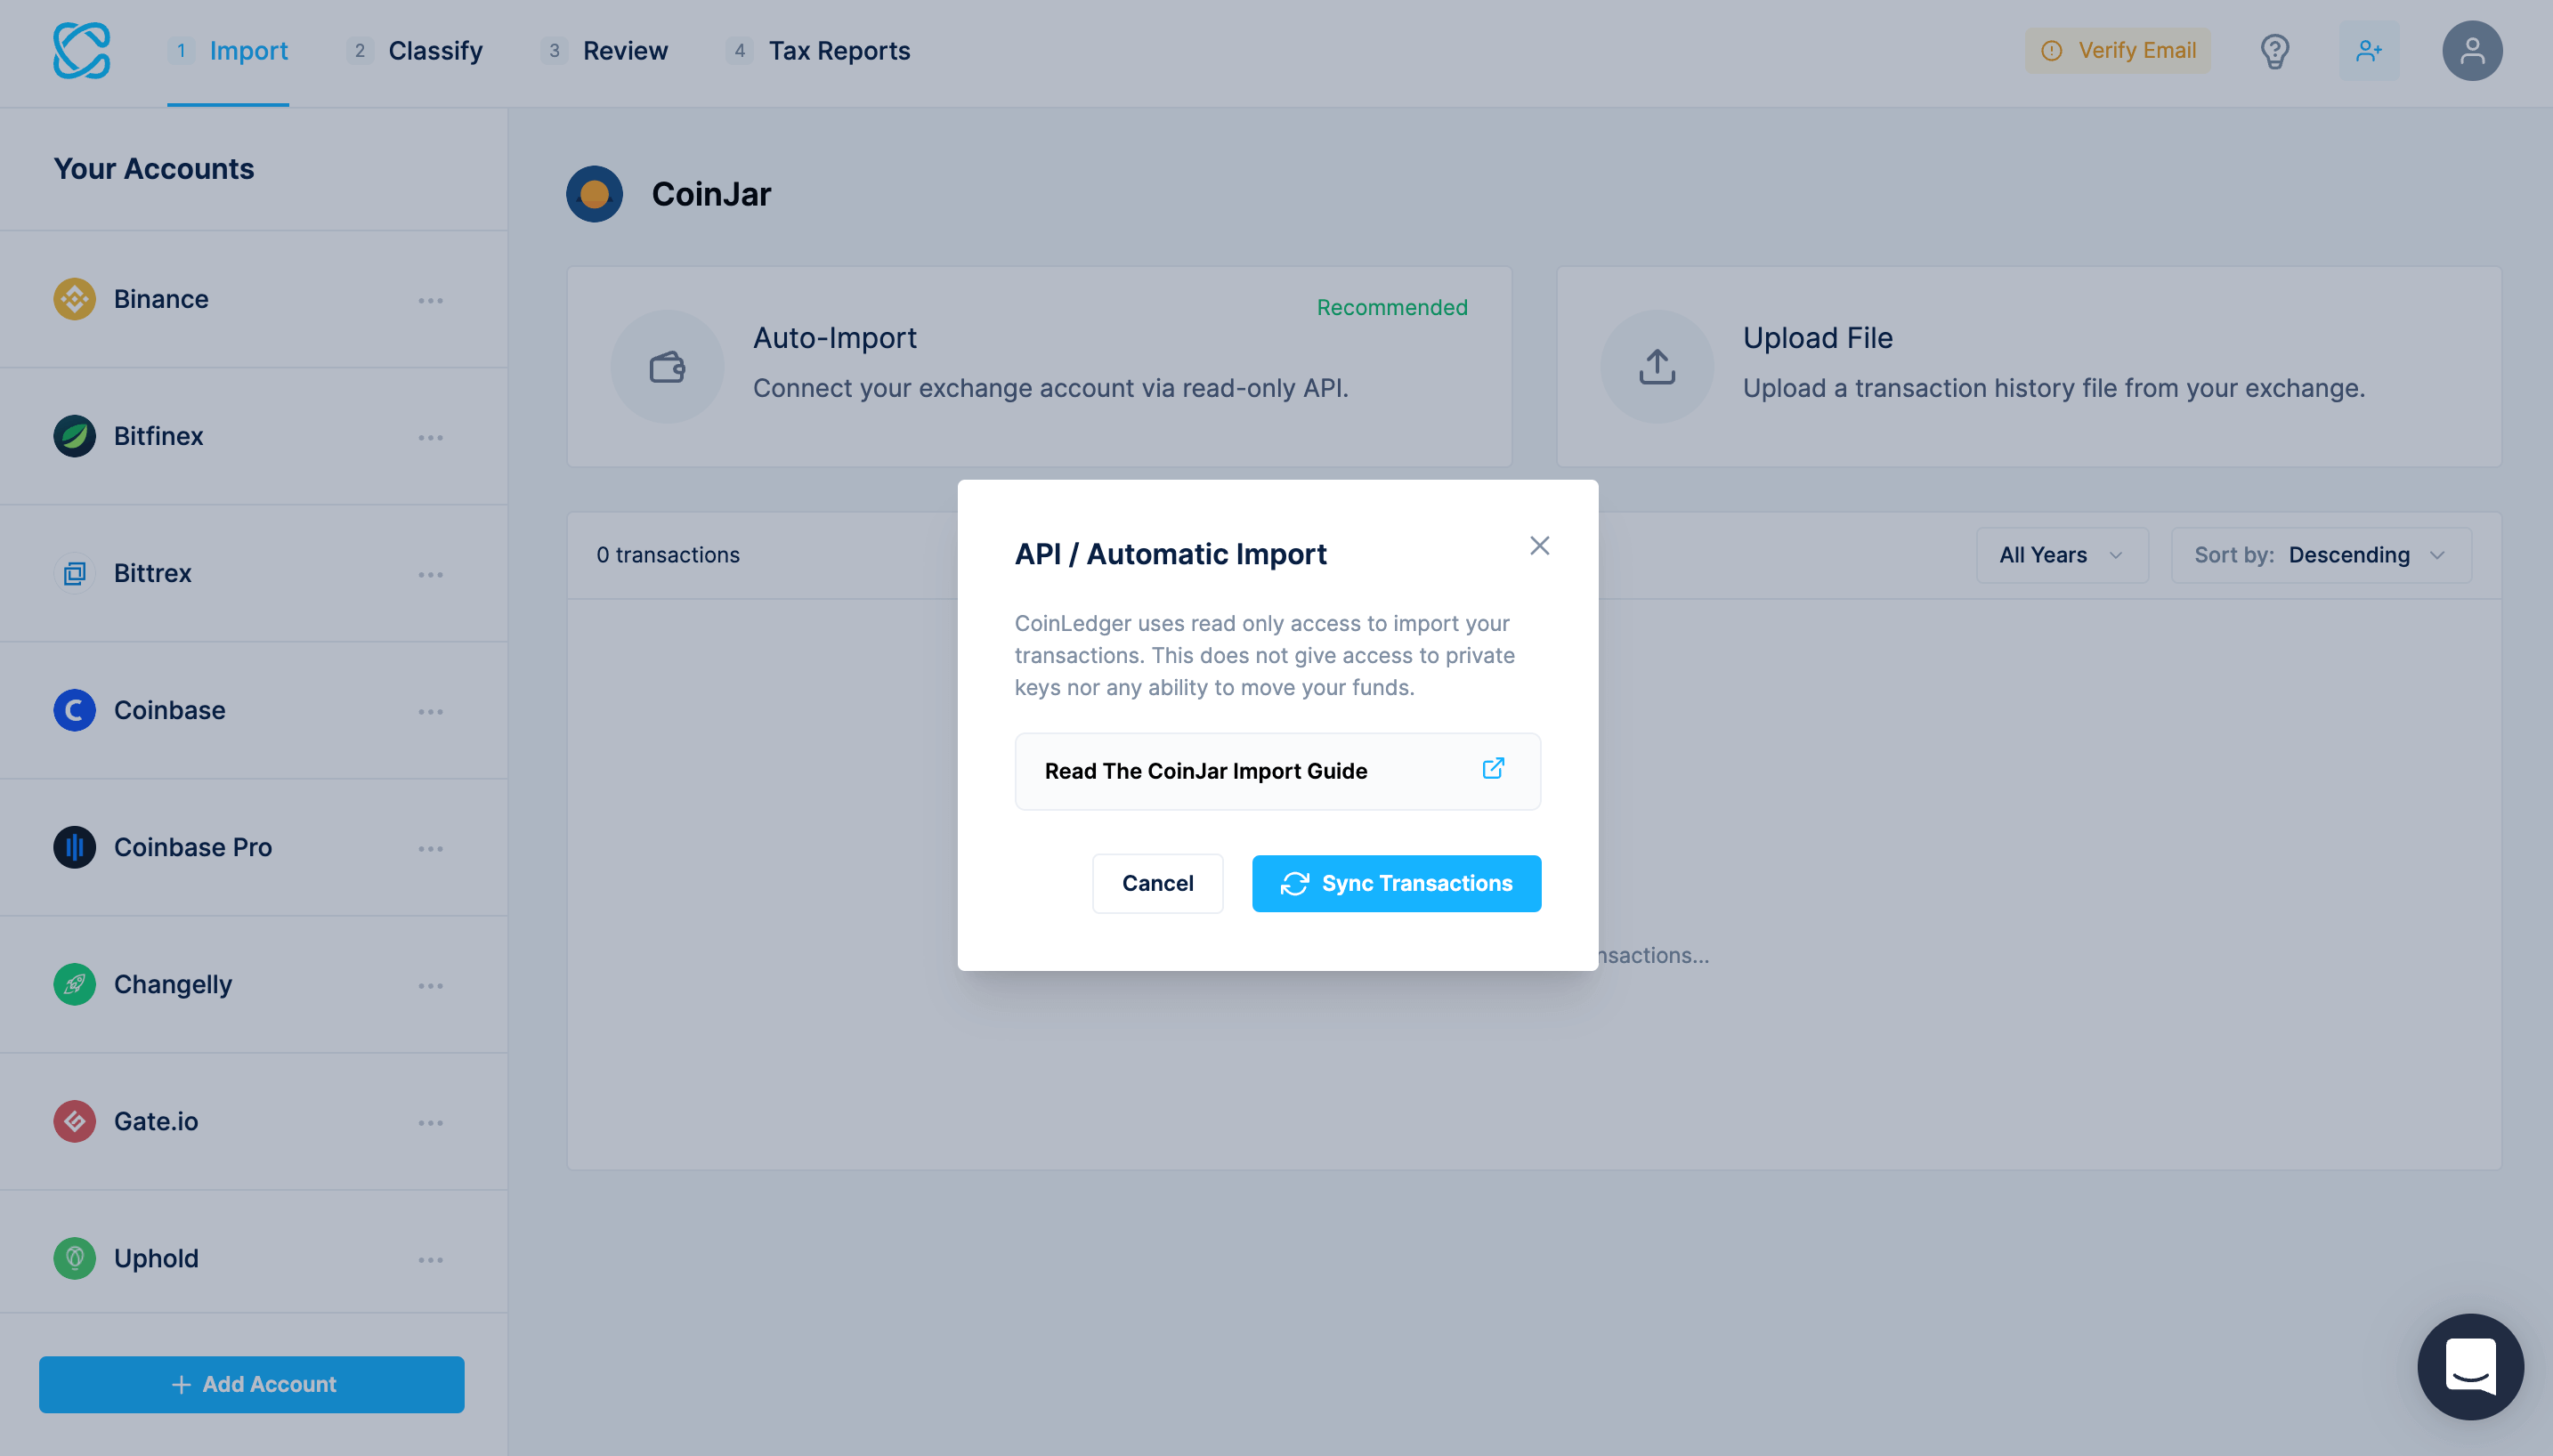This screenshot has width=2553, height=1456.
Task: Click the Sync Transactions button
Action: click(x=1396, y=883)
